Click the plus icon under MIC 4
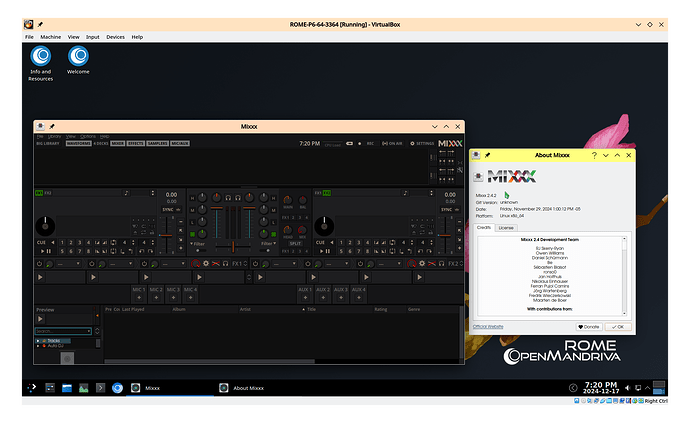Screen dimensions: 690x430 pyautogui.click(x=191, y=298)
